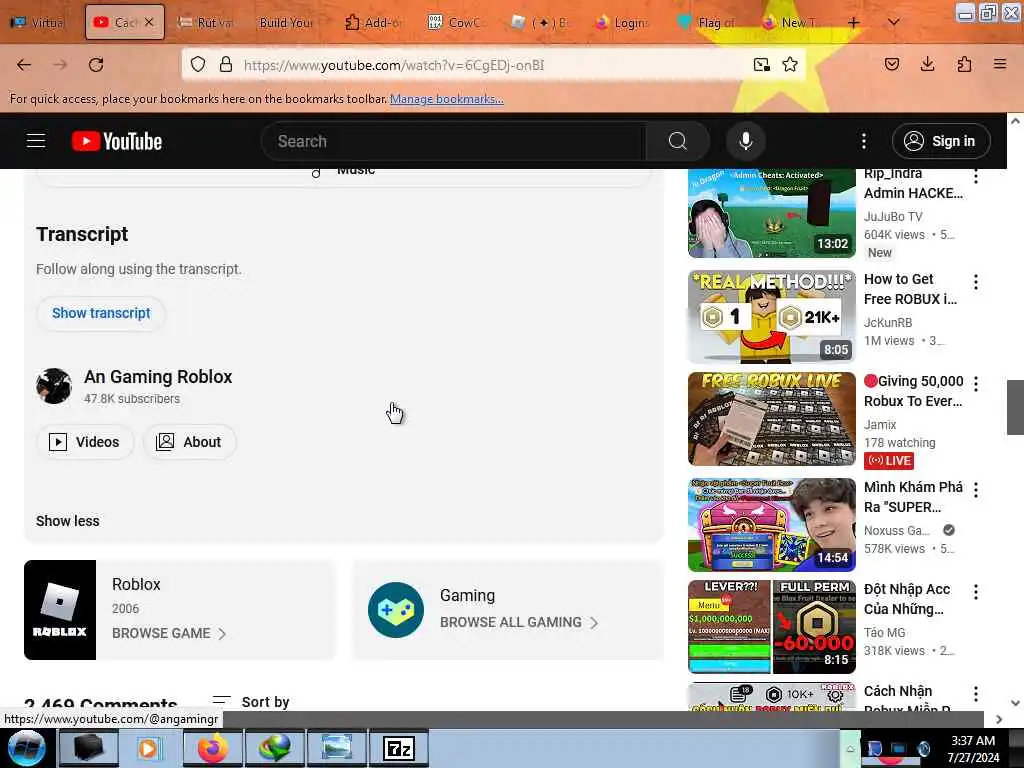Viewport: 1024px width, 768px height.
Task: Switch to the Flag of tab
Action: (x=707, y=23)
